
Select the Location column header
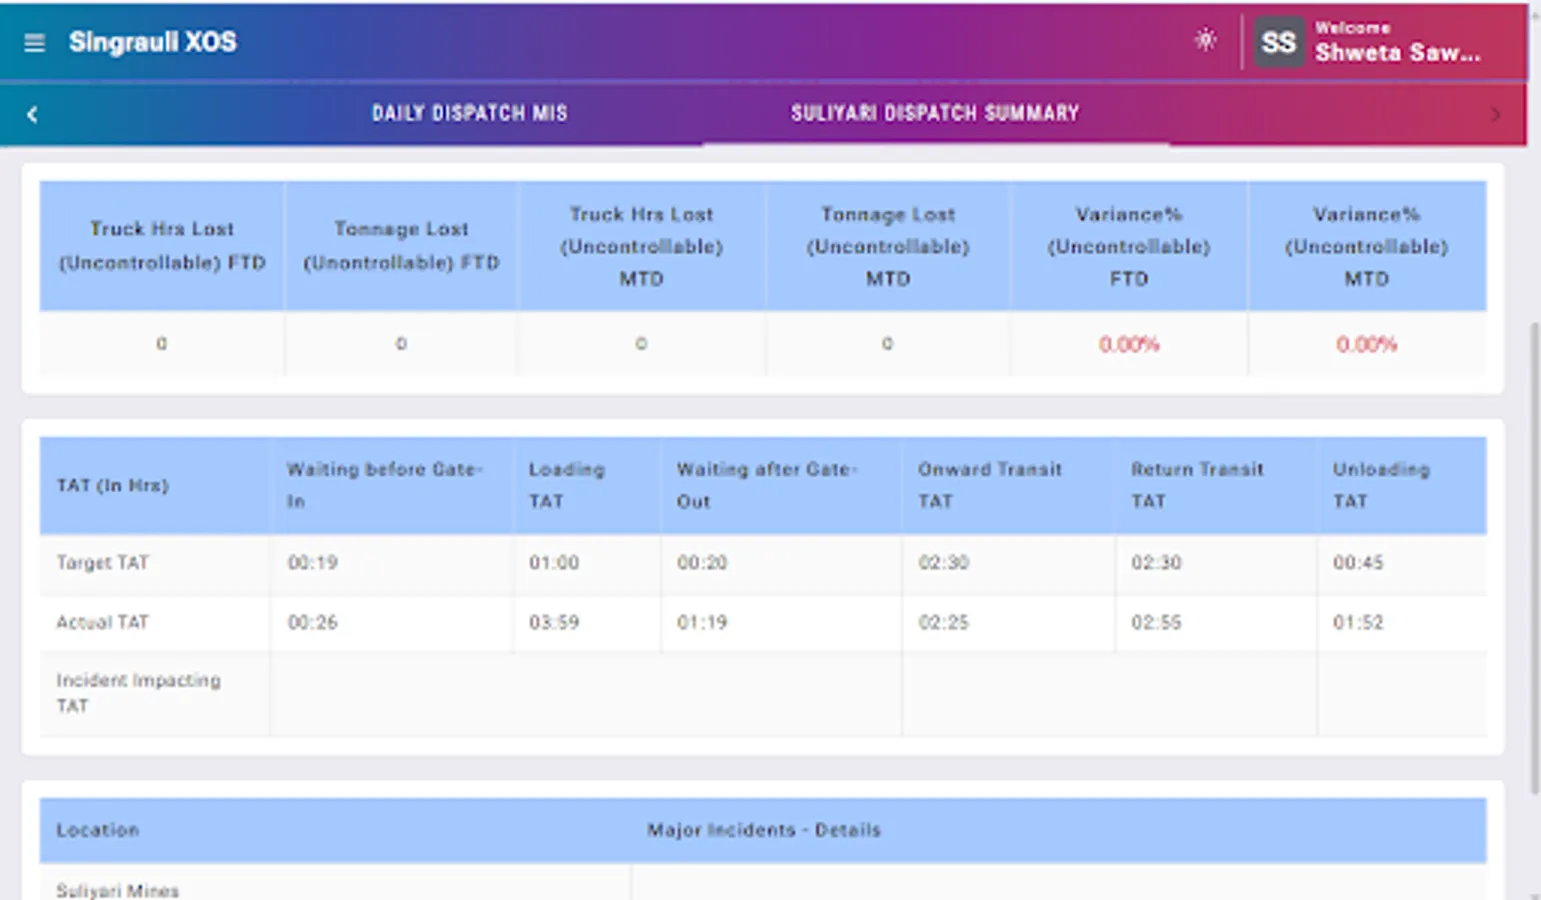(x=97, y=830)
